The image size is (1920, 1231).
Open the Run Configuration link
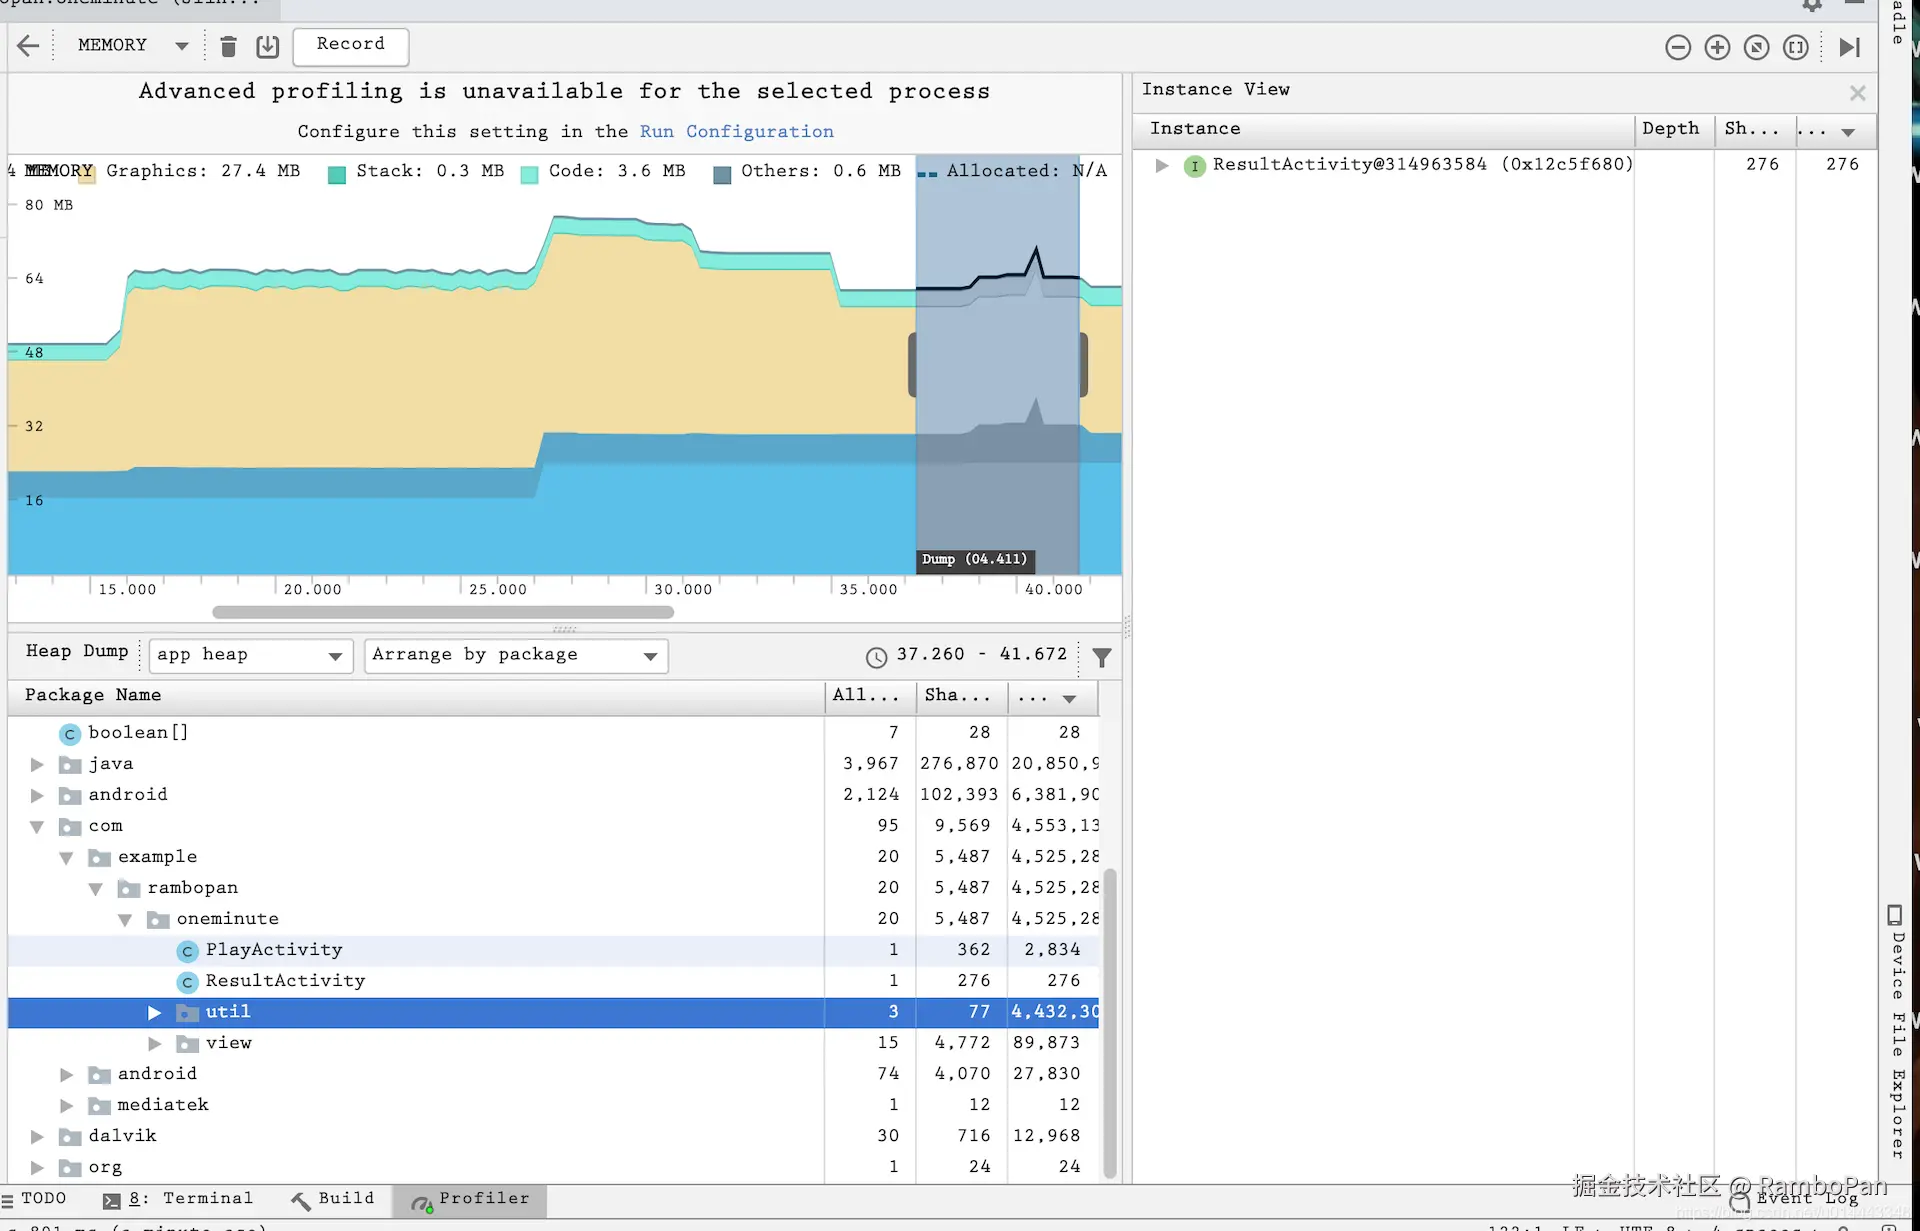[x=736, y=132]
